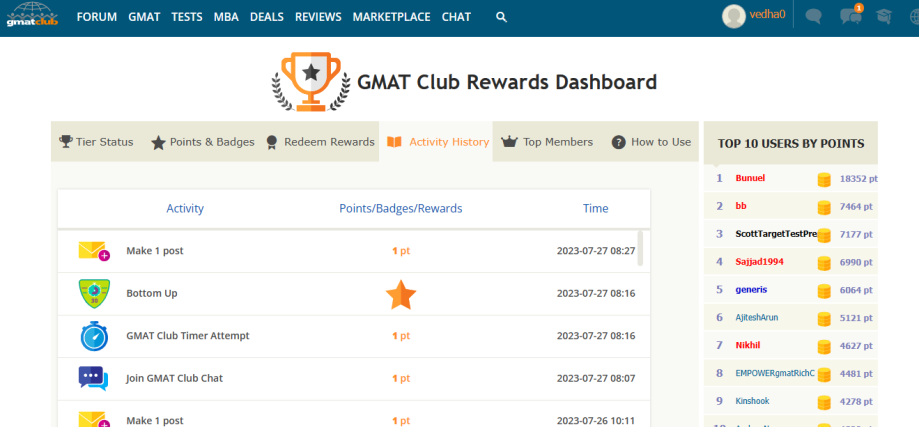919x427 pixels.
Task: Click the How to Use question icon
Action: click(618, 142)
